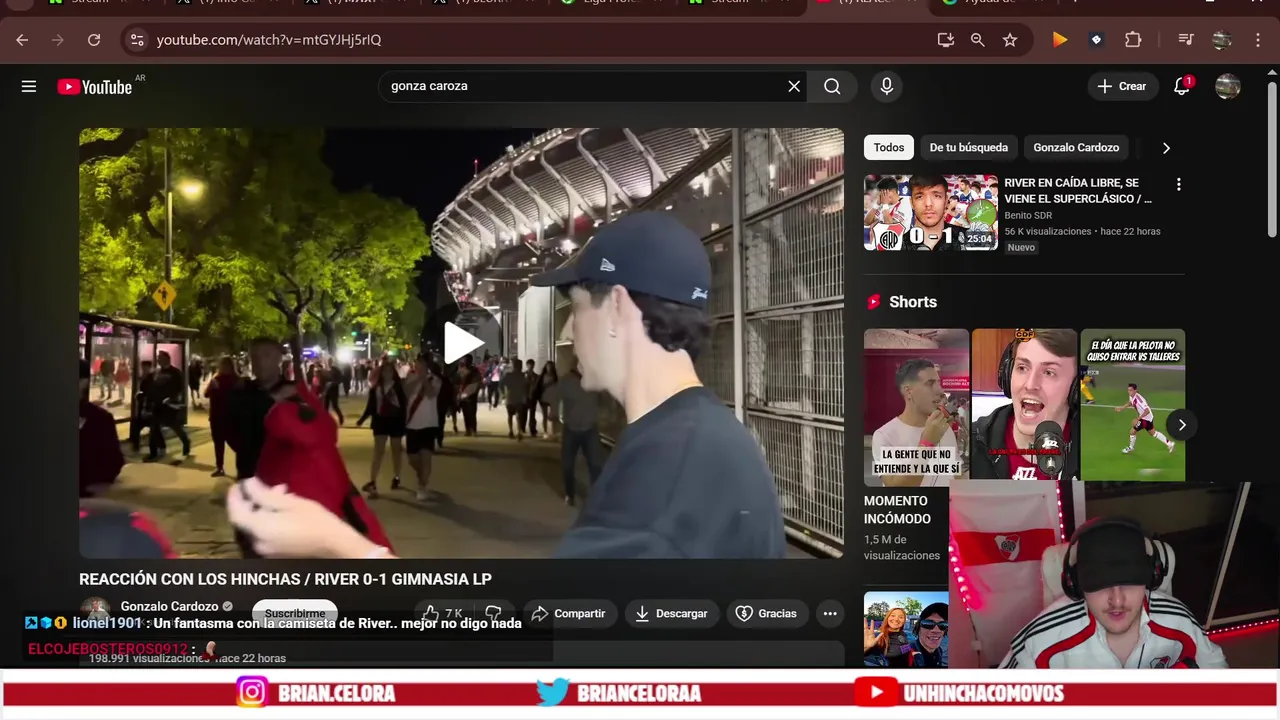Screen dimensions: 1280x720
Task: Play the video with center play button
Action: coord(462,343)
